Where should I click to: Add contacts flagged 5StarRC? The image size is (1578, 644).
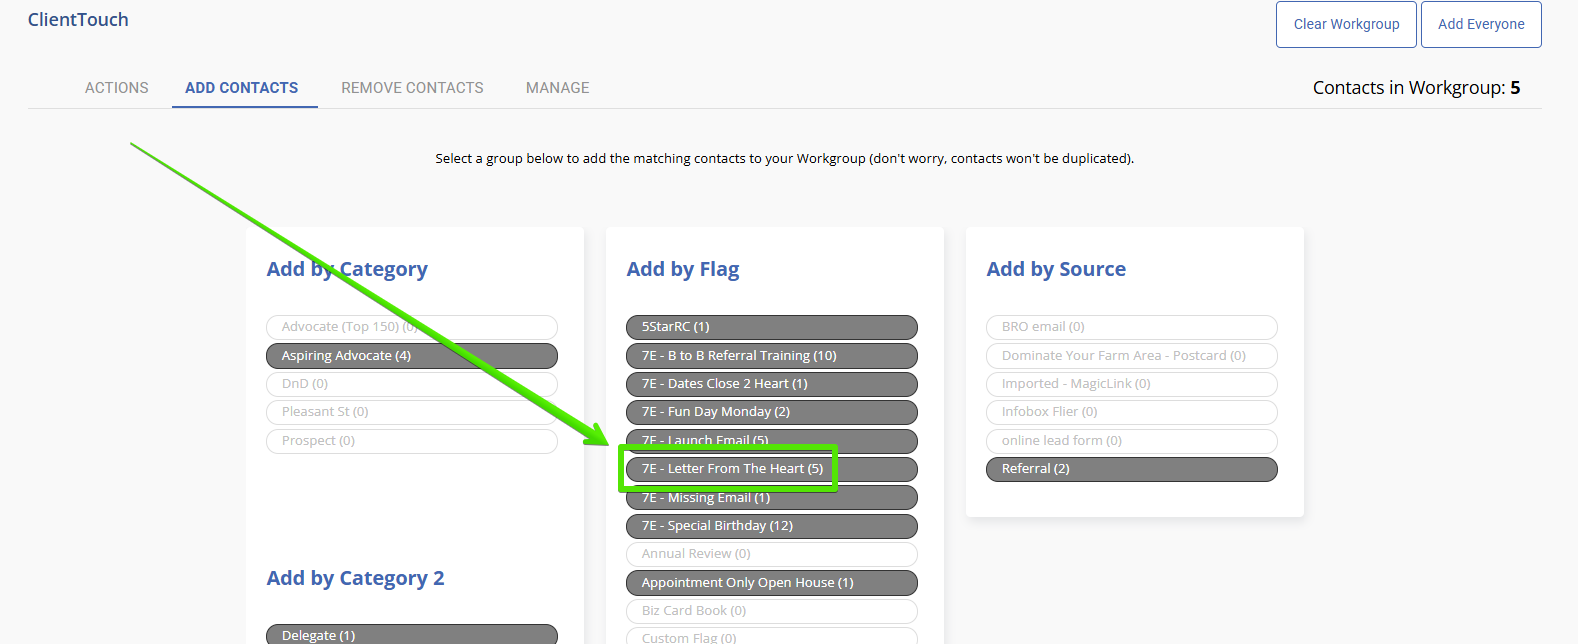(771, 327)
